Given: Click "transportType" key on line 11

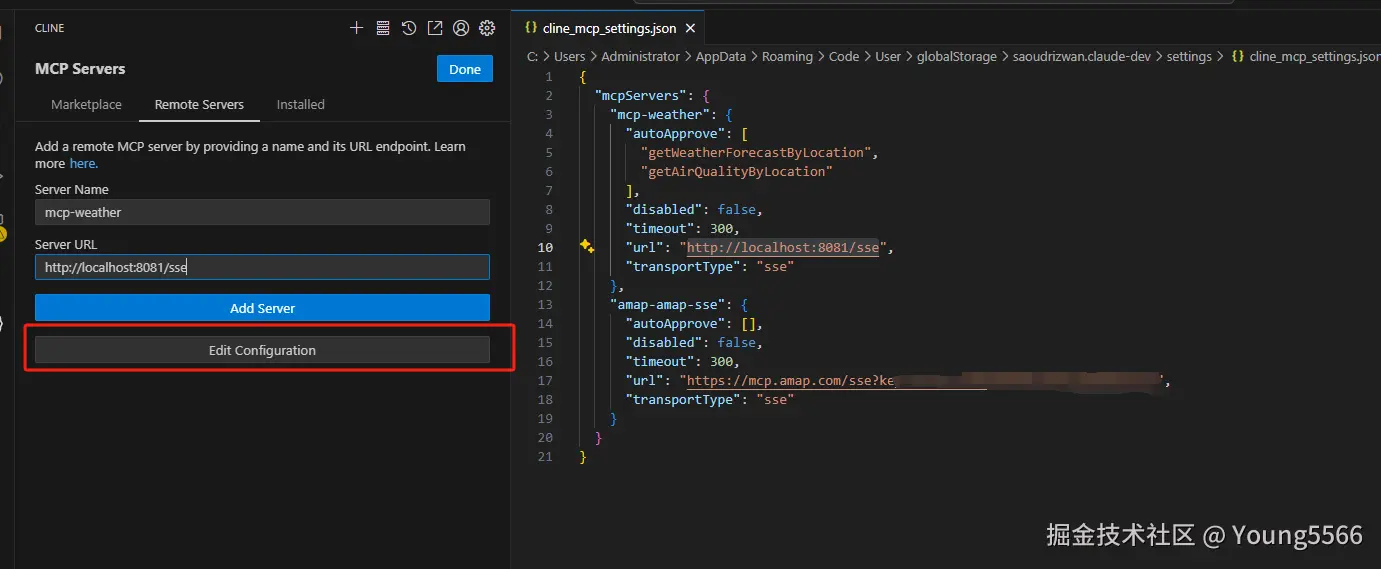Looking at the screenshot, I should tap(684, 266).
